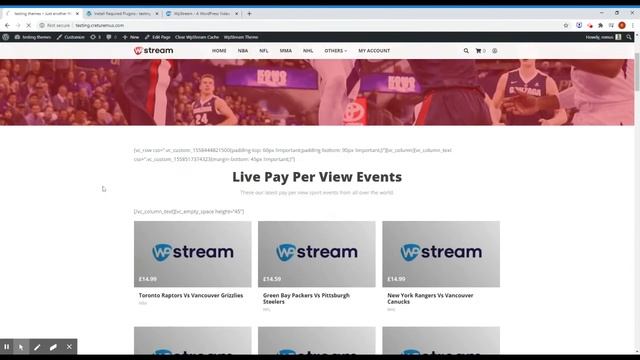This screenshot has width=640, height=360.
Task: Click the page vertical scrollbar thumb
Action: [637, 72]
